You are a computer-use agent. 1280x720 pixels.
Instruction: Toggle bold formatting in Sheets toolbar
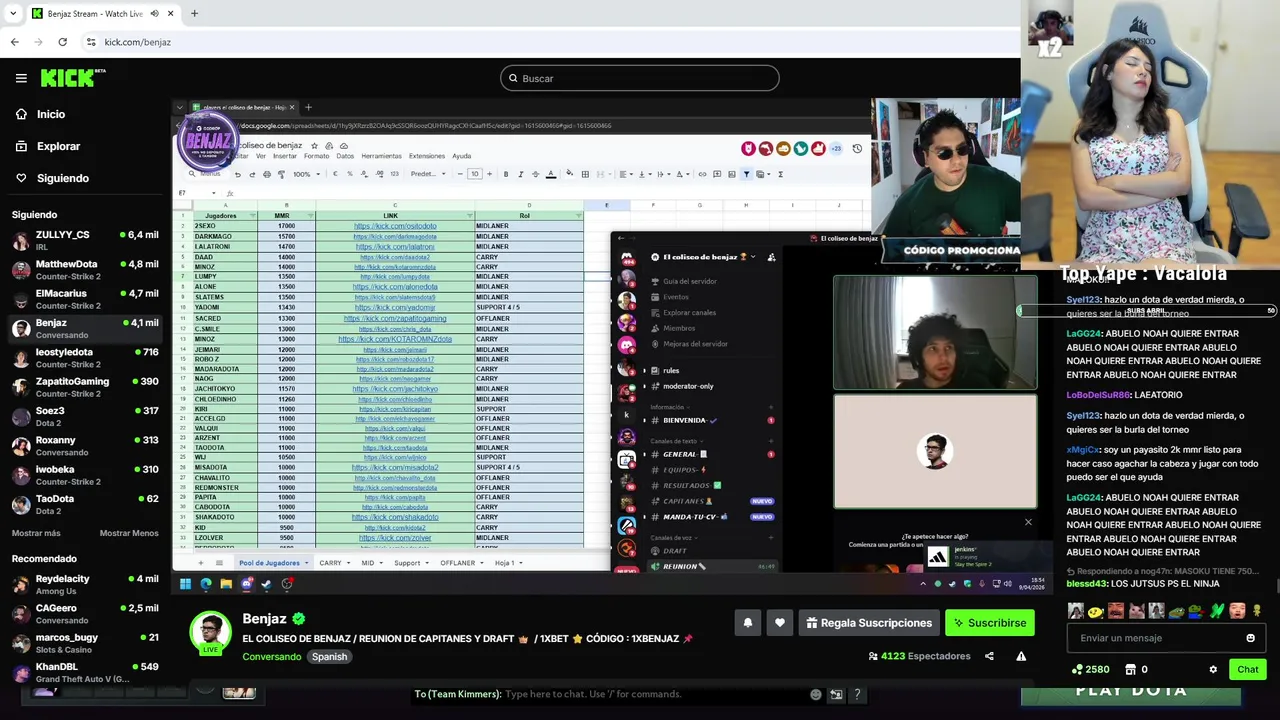[505, 174]
